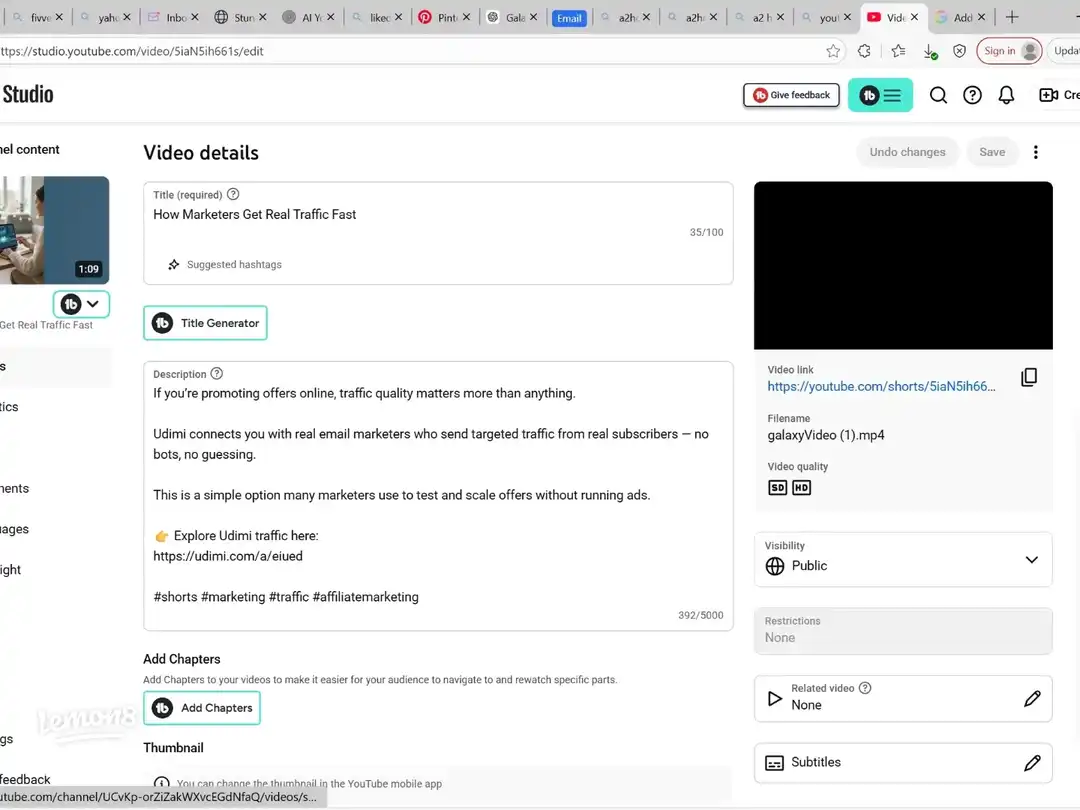Open the three-dot more options menu
The image size is (1080, 810).
[x=1036, y=152]
